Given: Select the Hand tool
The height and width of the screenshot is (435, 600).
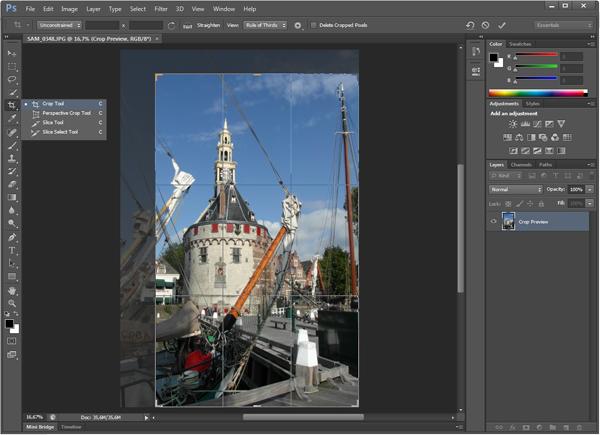Looking at the screenshot, I should coord(12,291).
